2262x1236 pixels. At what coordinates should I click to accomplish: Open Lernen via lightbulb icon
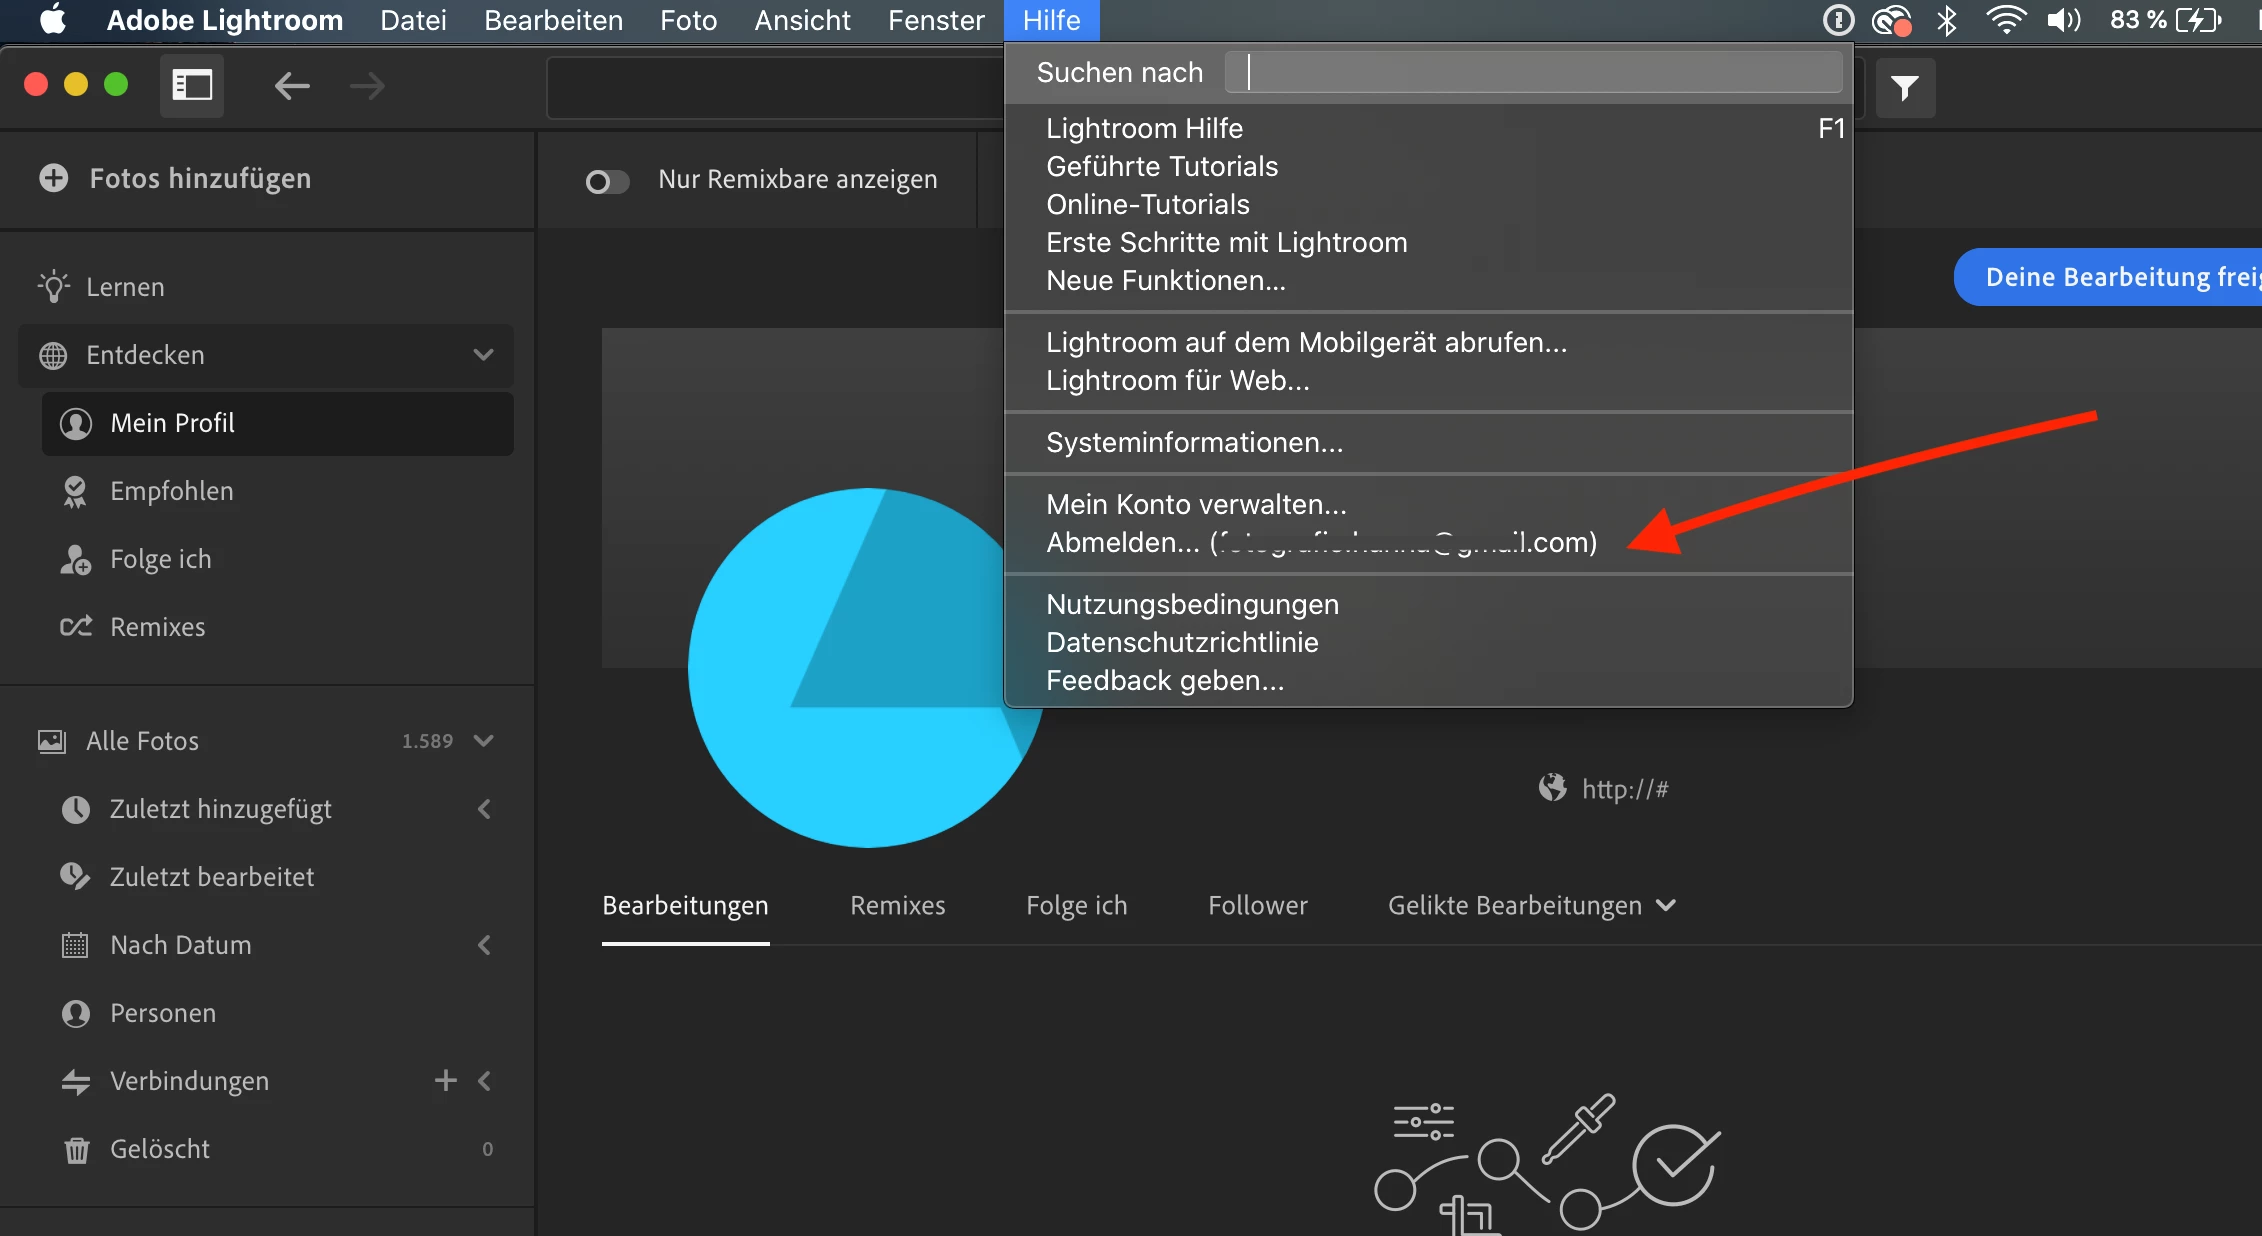coord(54,287)
